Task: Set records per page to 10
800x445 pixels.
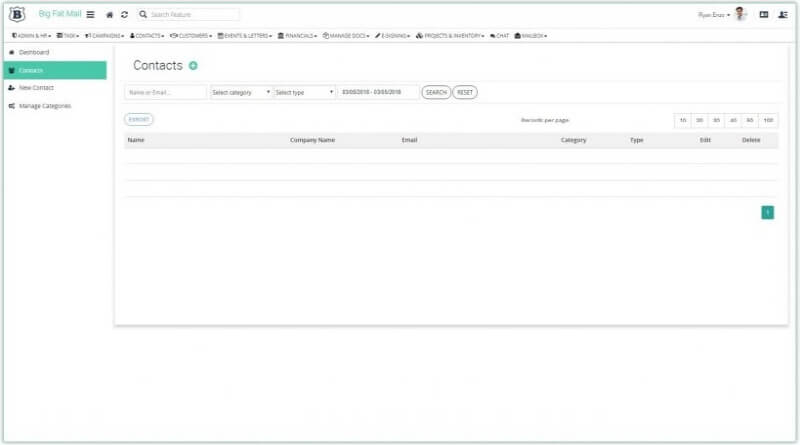Action: click(x=683, y=120)
